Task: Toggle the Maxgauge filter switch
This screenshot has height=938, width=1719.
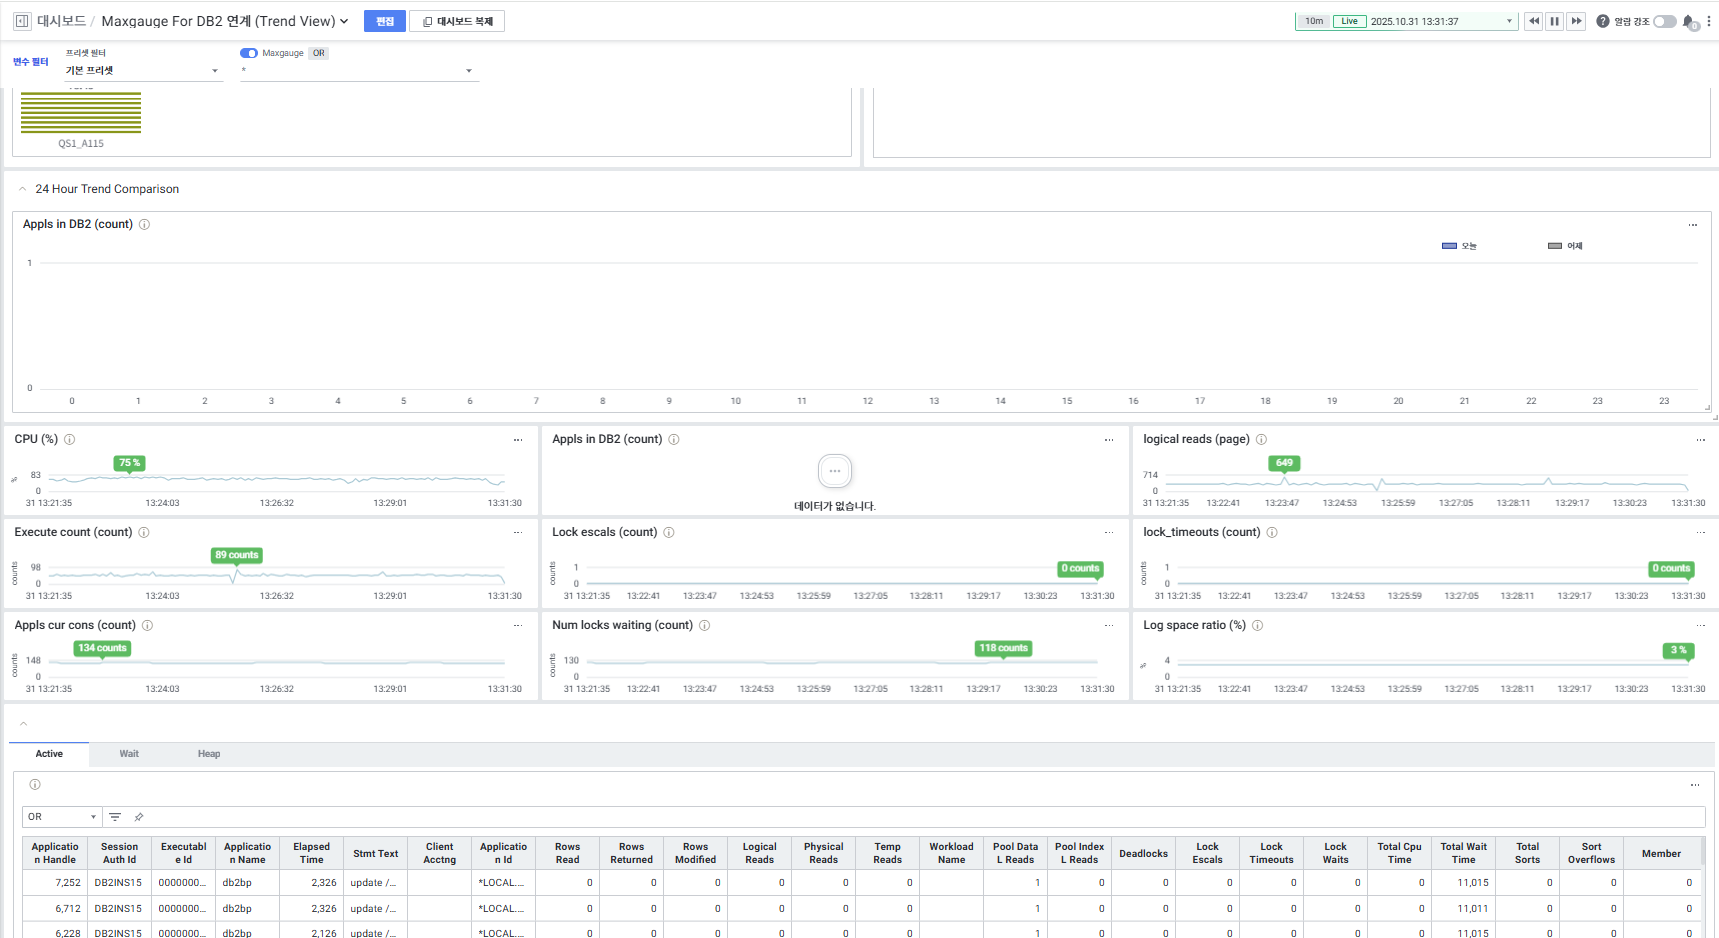Action: 249,53
